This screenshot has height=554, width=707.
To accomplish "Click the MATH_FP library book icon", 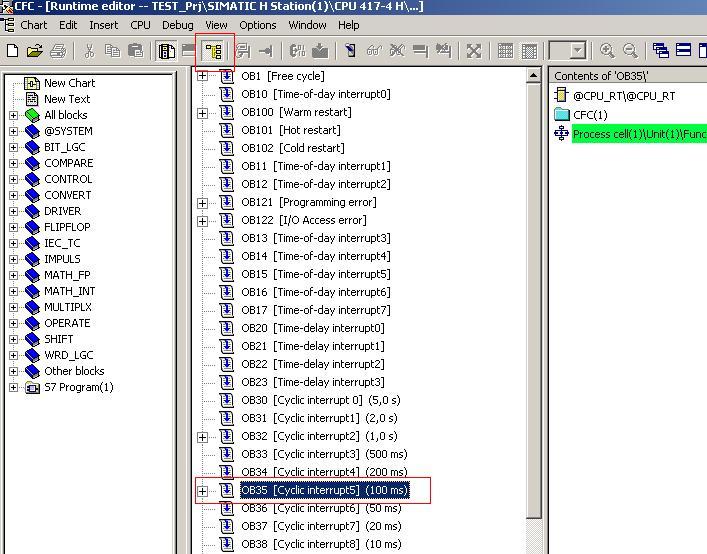I will [32, 275].
